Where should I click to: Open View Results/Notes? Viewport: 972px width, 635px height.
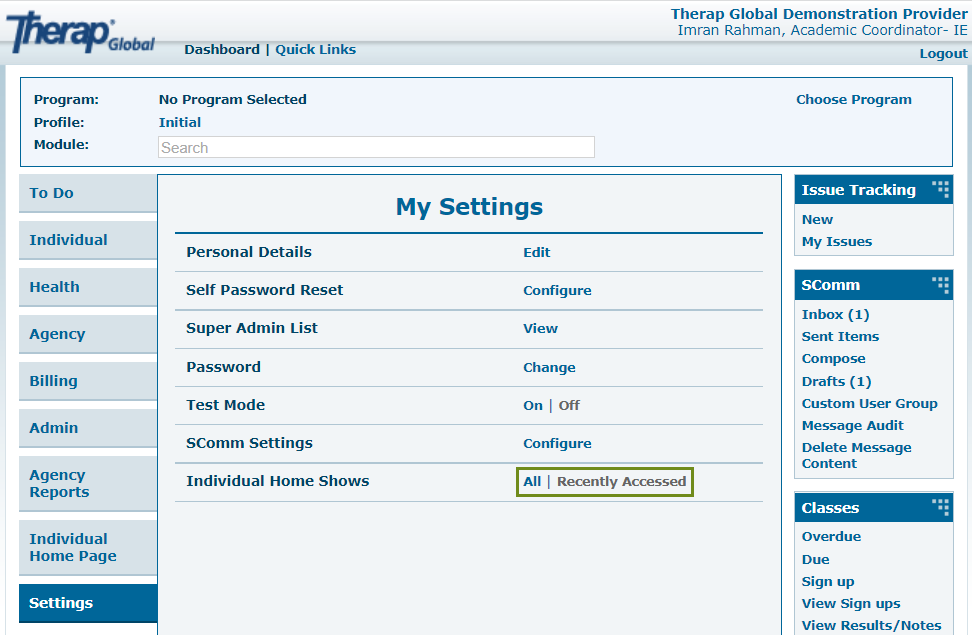point(872,626)
